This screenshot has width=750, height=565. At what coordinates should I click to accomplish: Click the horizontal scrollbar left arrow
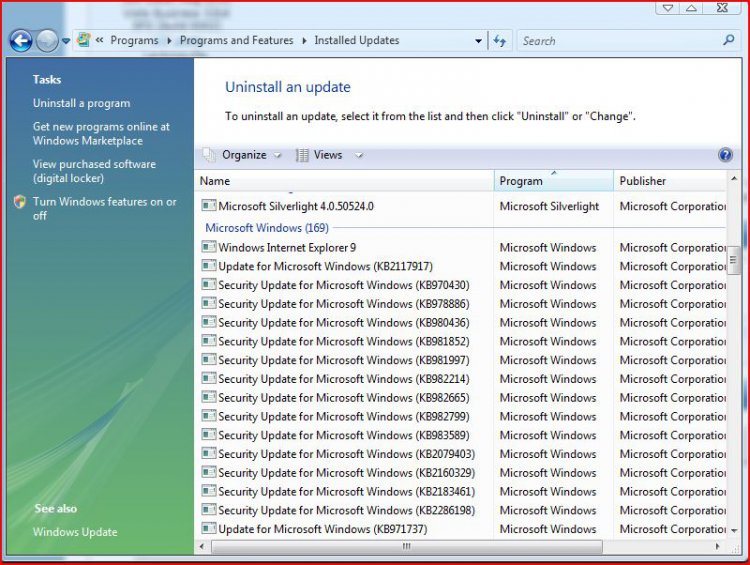[x=202, y=546]
